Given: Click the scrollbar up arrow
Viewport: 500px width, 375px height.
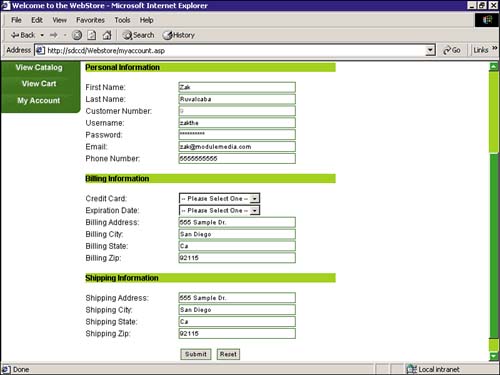Looking at the screenshot, I should tap(494, 67).
